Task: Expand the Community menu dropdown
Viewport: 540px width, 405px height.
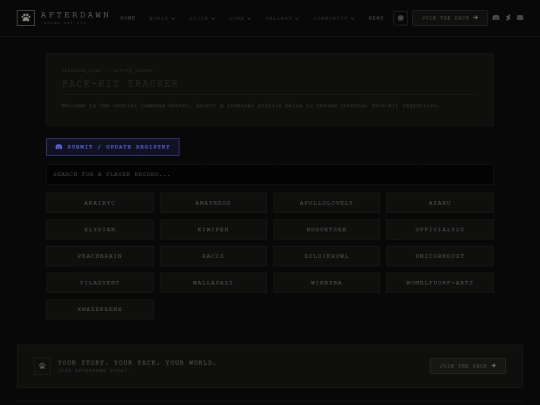Action: [x=334, y=18]
